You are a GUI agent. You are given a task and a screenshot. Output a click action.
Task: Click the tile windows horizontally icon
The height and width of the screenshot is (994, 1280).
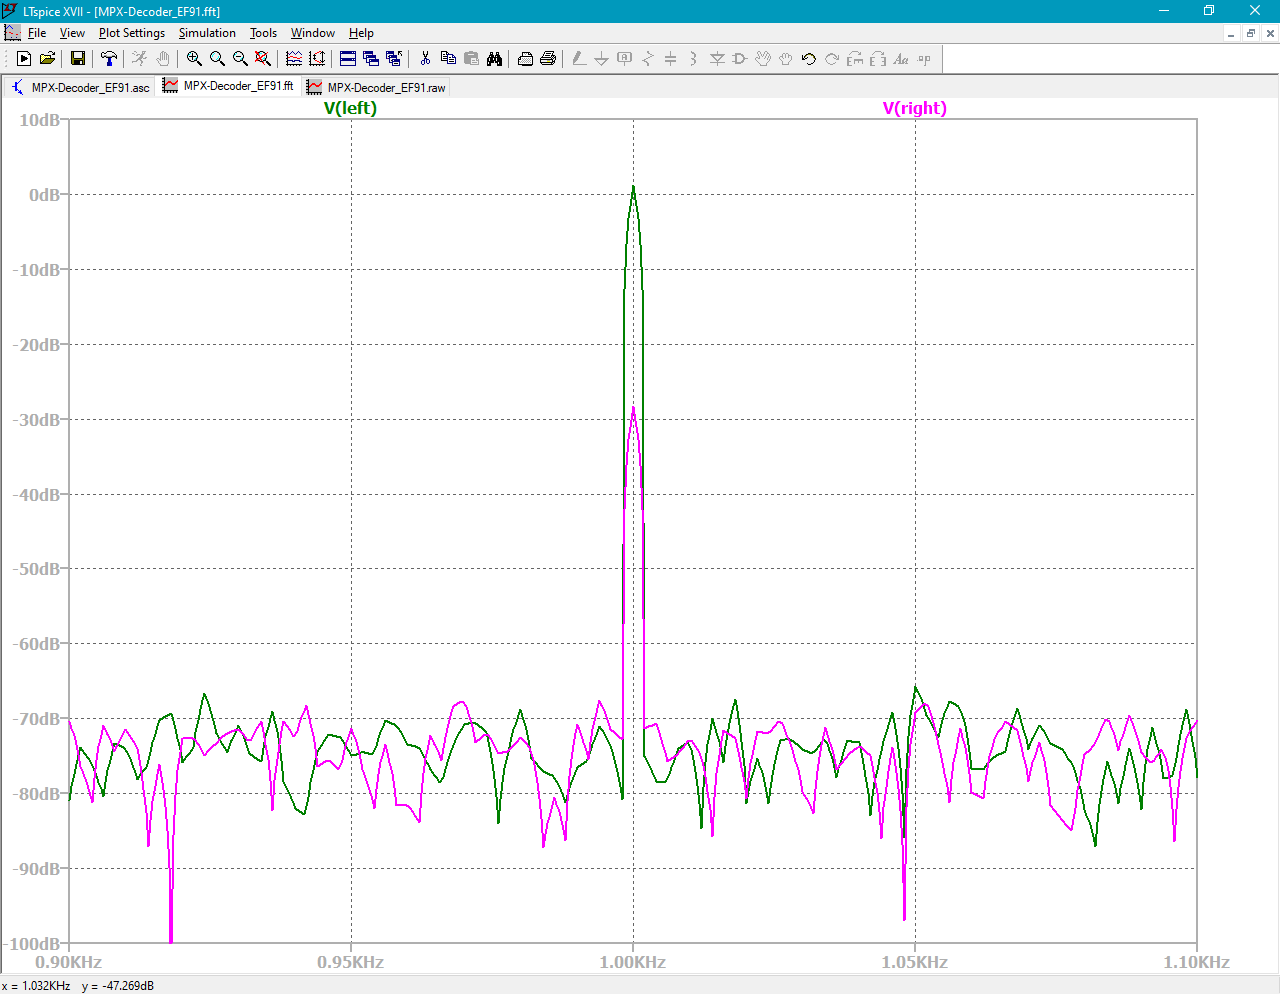point(348,59)
